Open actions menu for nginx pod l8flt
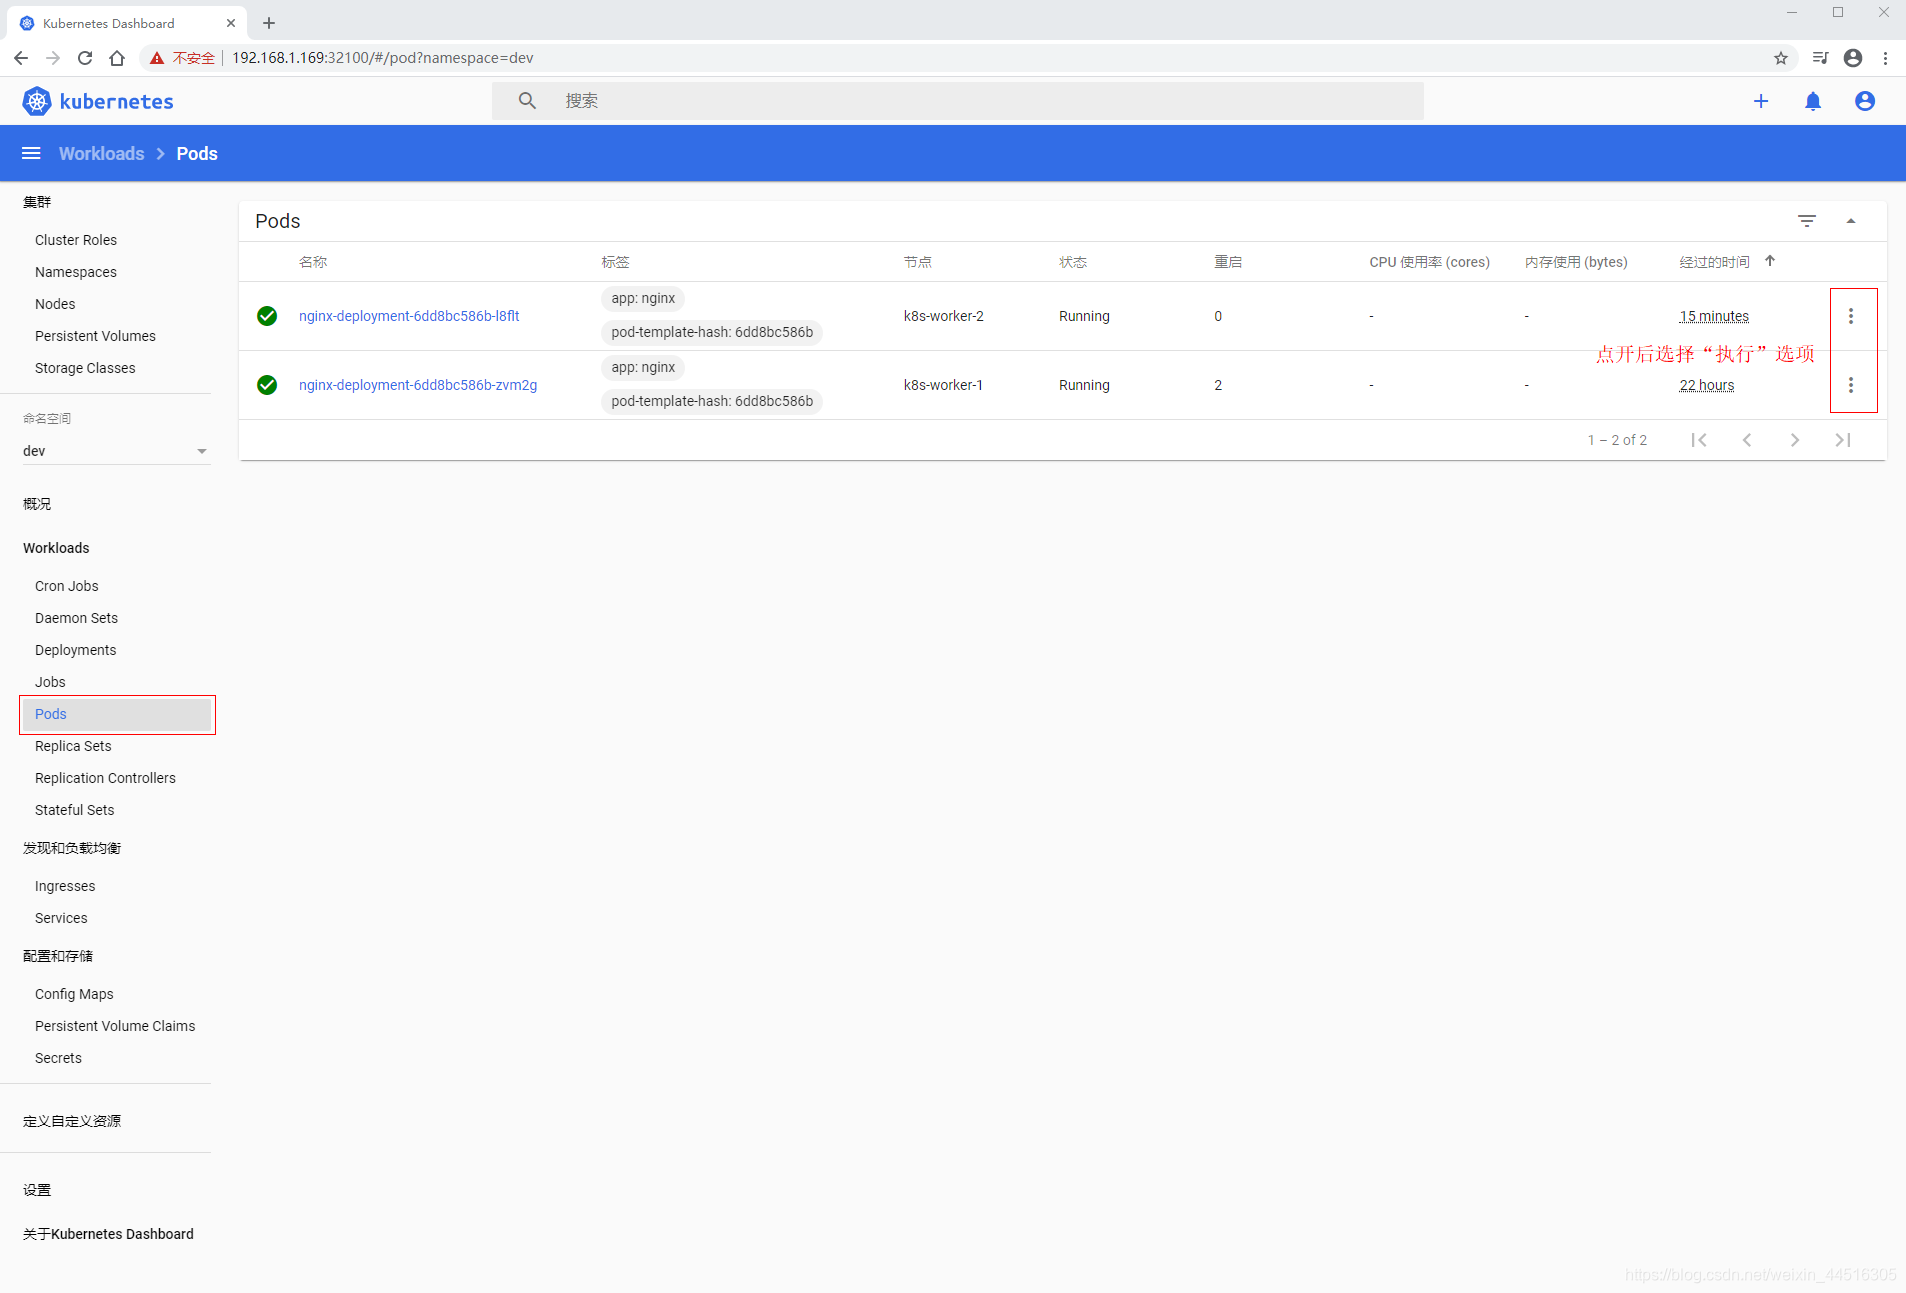This screenshot has height=1293, width=1906. click(x=1851, y=316)
